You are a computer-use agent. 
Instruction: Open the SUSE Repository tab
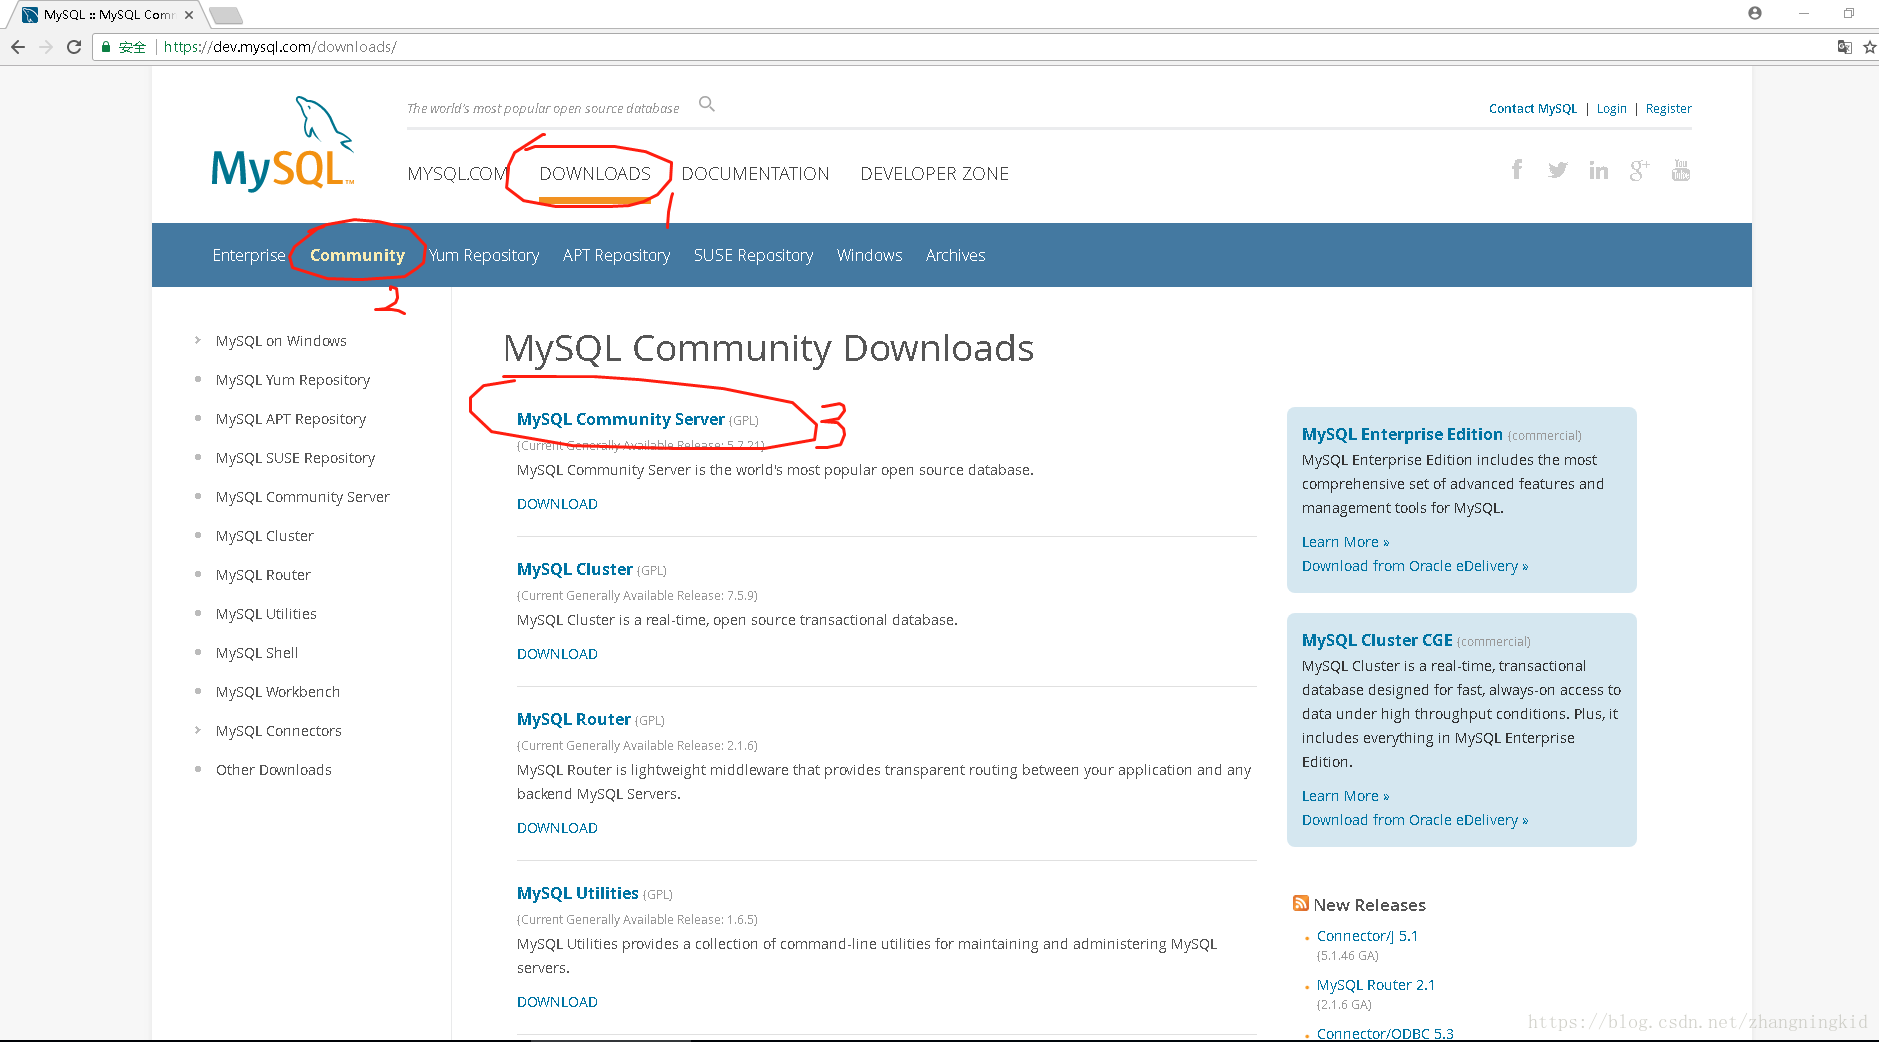click(x=753, y=255)
